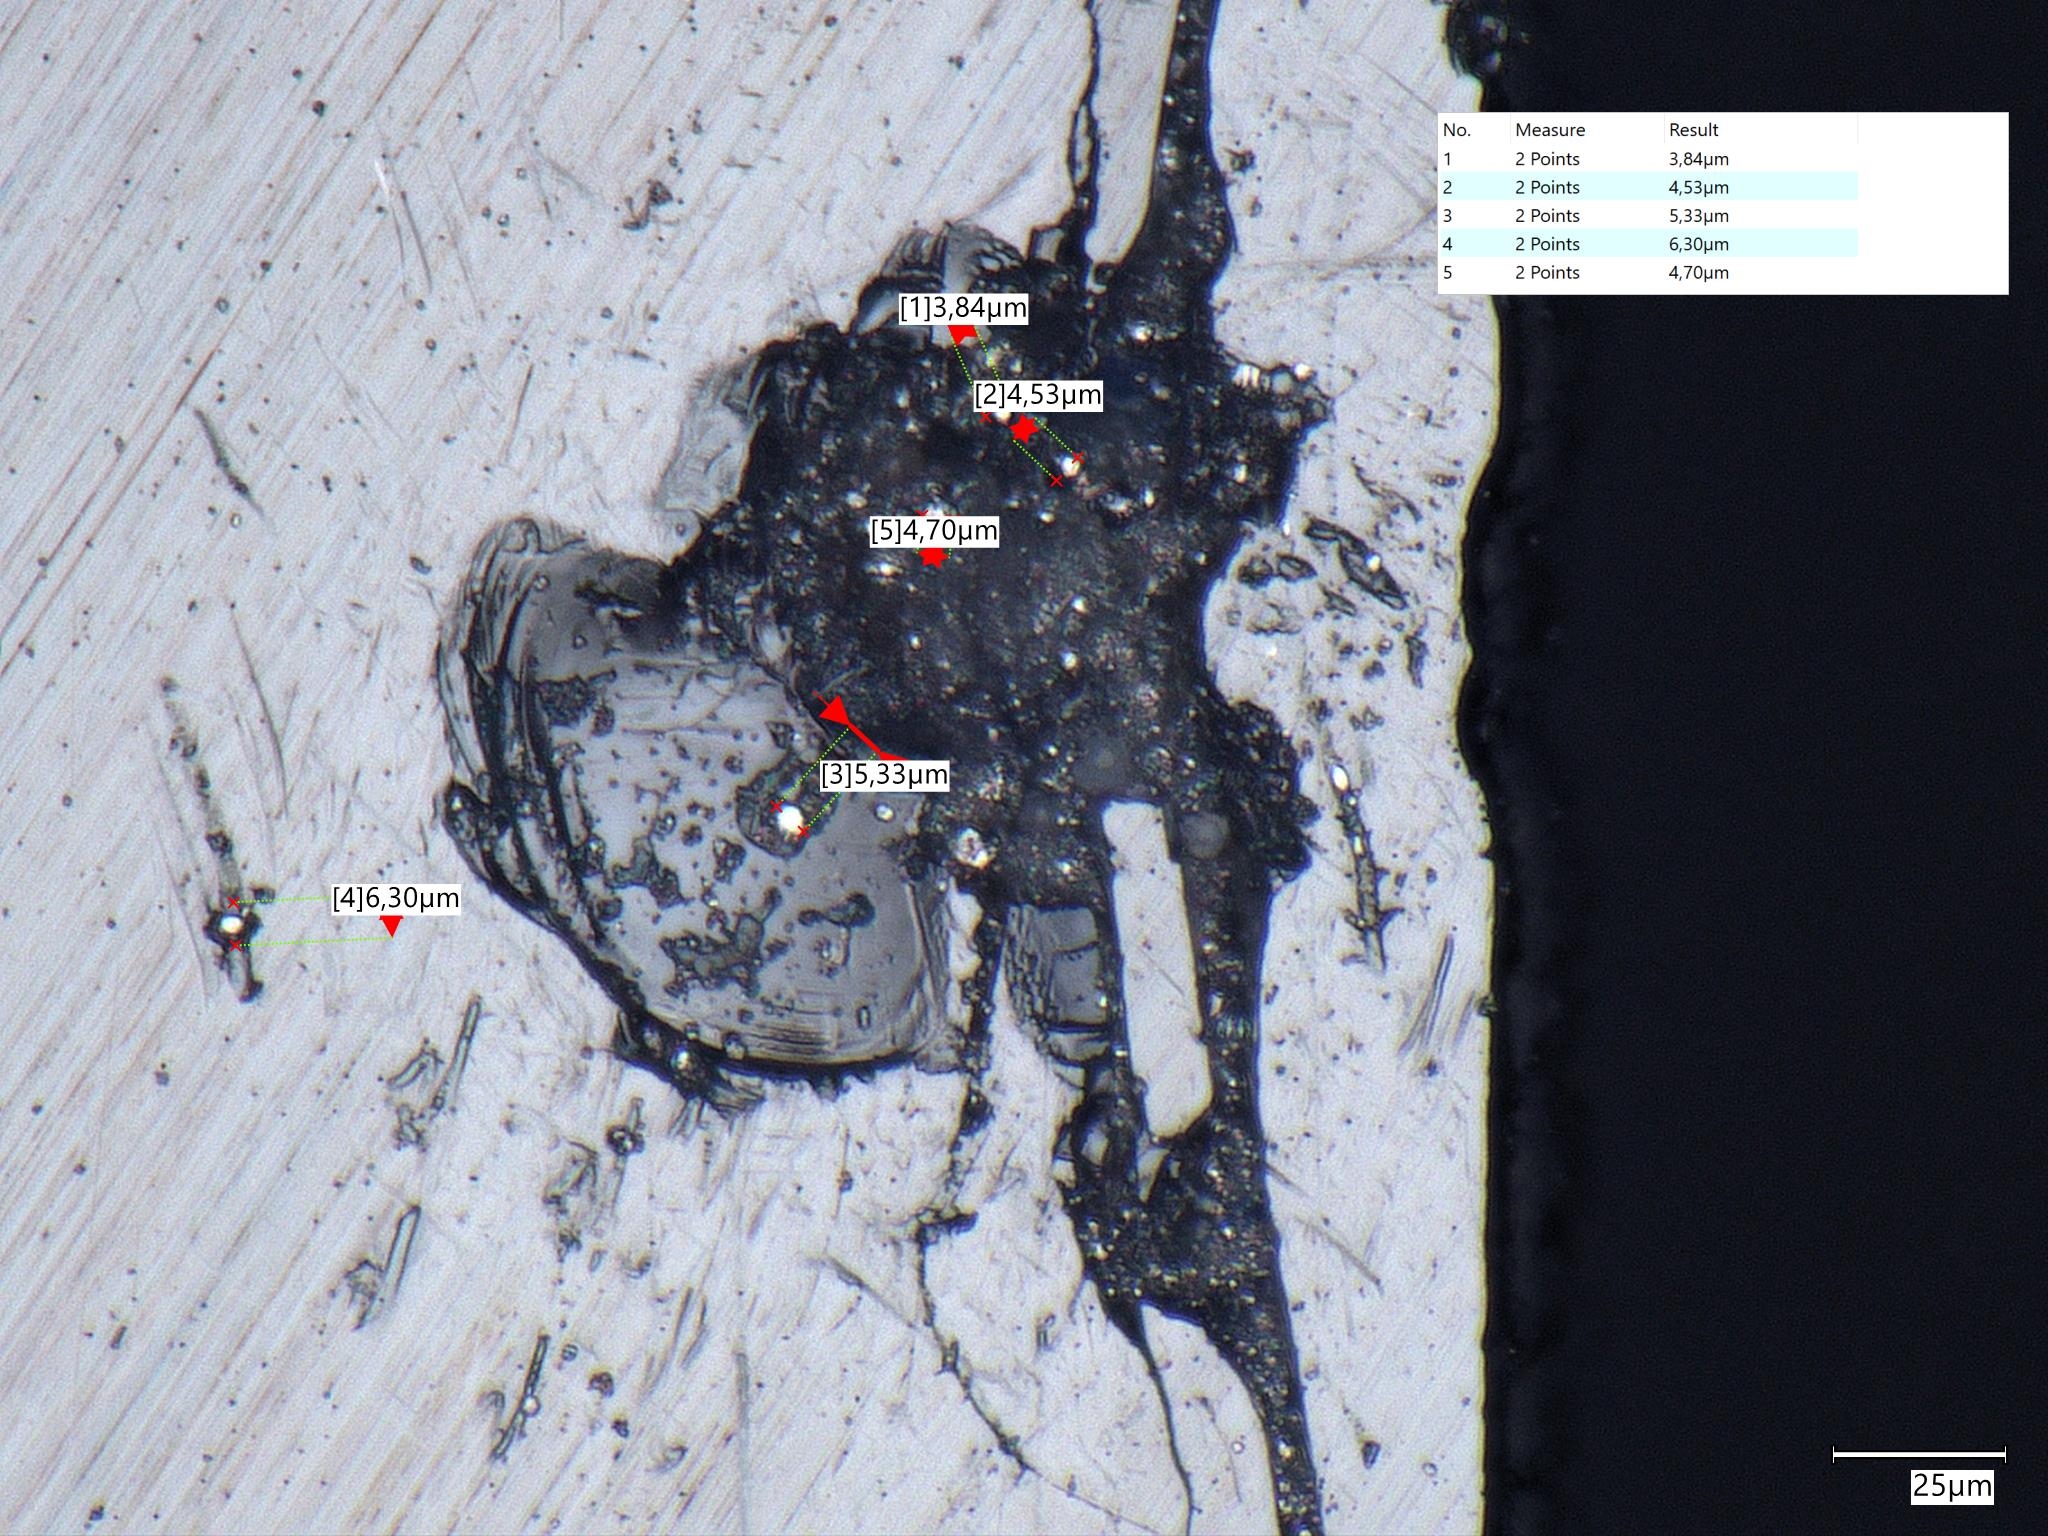Click the red star marker below label [5]
Image resolution: width=2048 pixels, height=1536 pixels.
[933, 558]
